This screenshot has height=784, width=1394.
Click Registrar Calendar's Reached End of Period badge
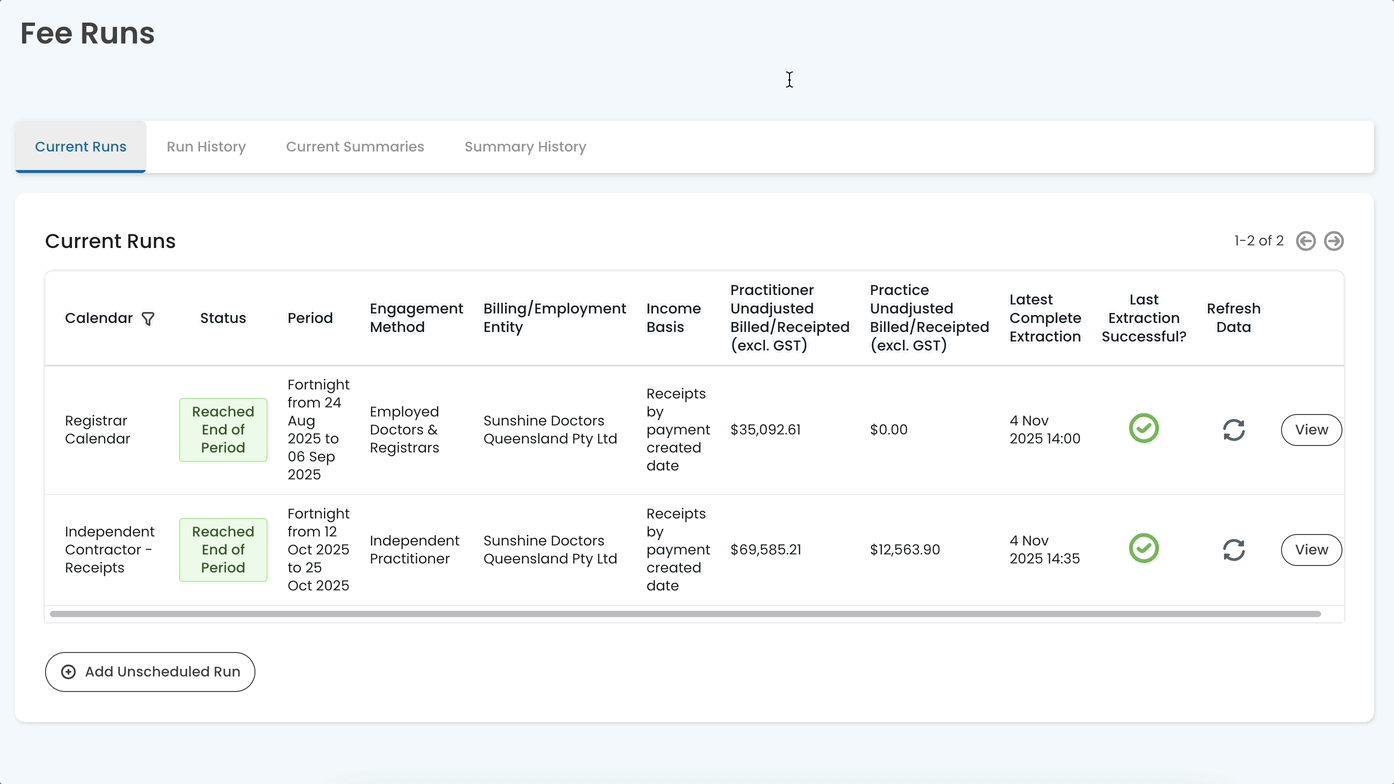pyautogui.click(x=223, y=430)
